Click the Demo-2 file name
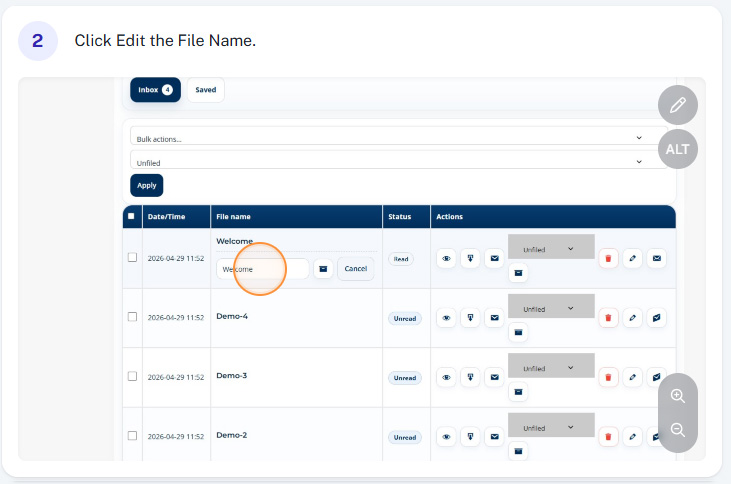Screen dimensions: 731x484 pyautogui.click(x=232, y=435)
